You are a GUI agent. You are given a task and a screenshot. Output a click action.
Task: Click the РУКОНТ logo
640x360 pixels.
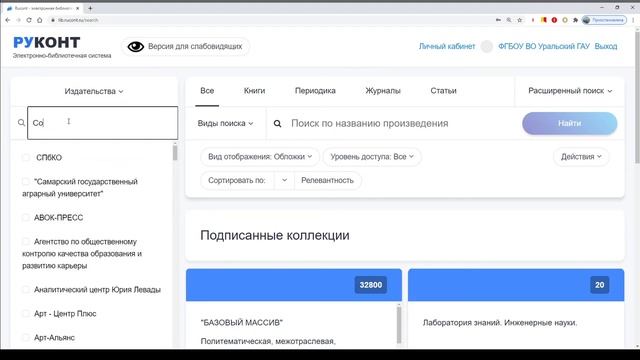click(x=47, y=42)
